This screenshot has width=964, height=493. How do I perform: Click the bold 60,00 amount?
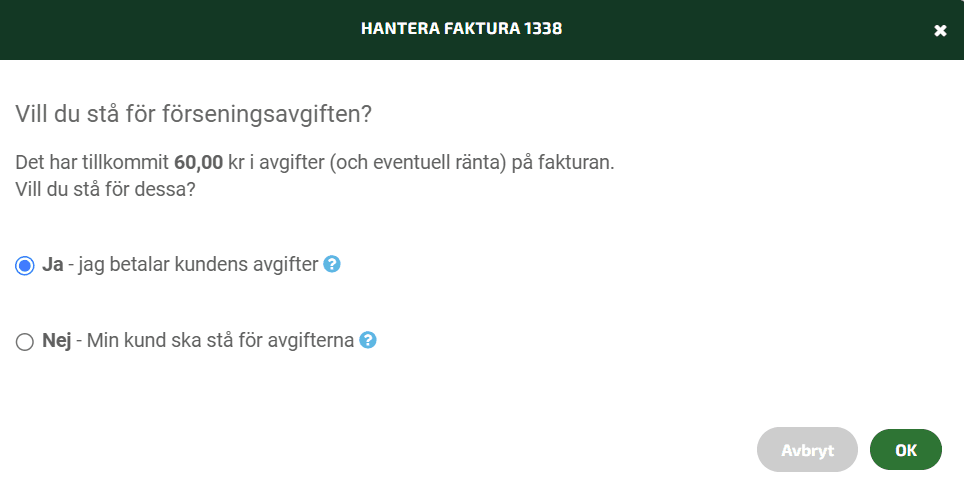click(x=199, y=164)
